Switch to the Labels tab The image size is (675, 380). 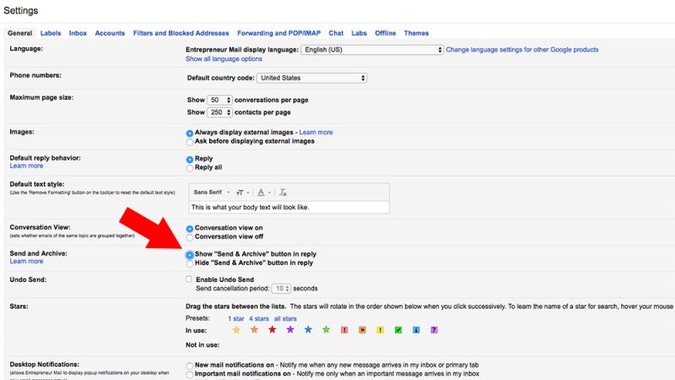[50, 33]
